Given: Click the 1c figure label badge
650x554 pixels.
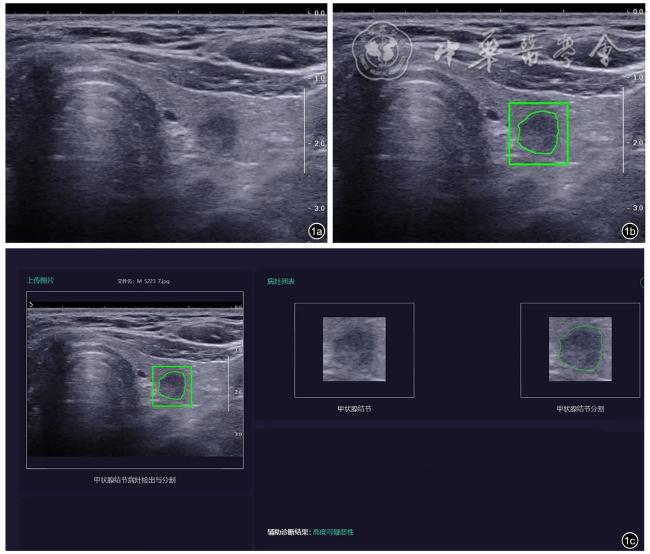Looking at the screenshot, I should pyautogui.click(x=630, y=541).
